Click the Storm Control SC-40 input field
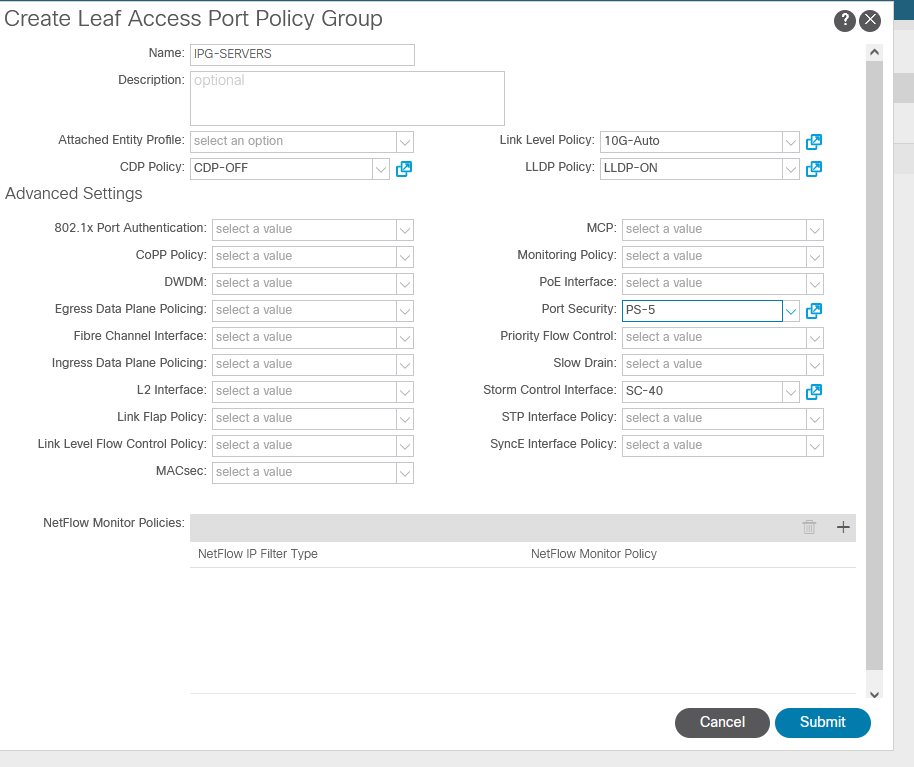 pyautogui.click(x=702, y=392)
